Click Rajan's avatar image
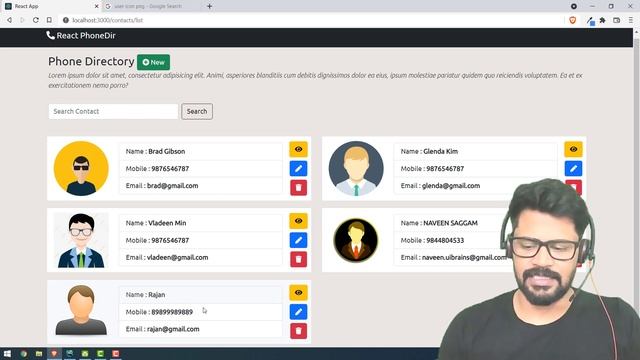 coord(81,310)
